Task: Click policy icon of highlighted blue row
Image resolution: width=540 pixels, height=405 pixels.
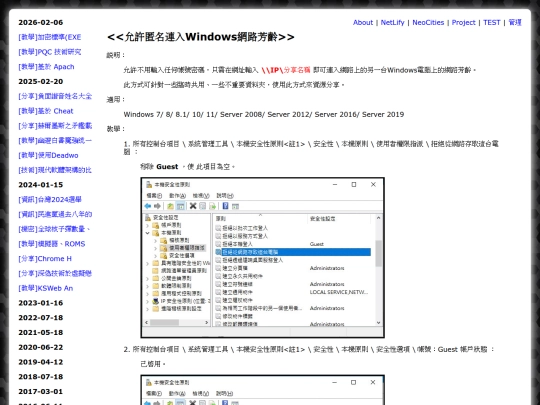Action: click(218, 252)
